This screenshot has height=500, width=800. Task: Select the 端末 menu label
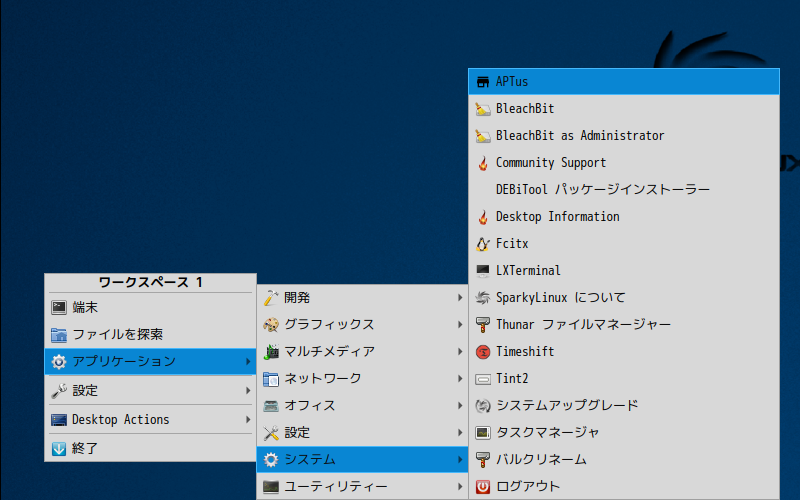tap(85, 307)
